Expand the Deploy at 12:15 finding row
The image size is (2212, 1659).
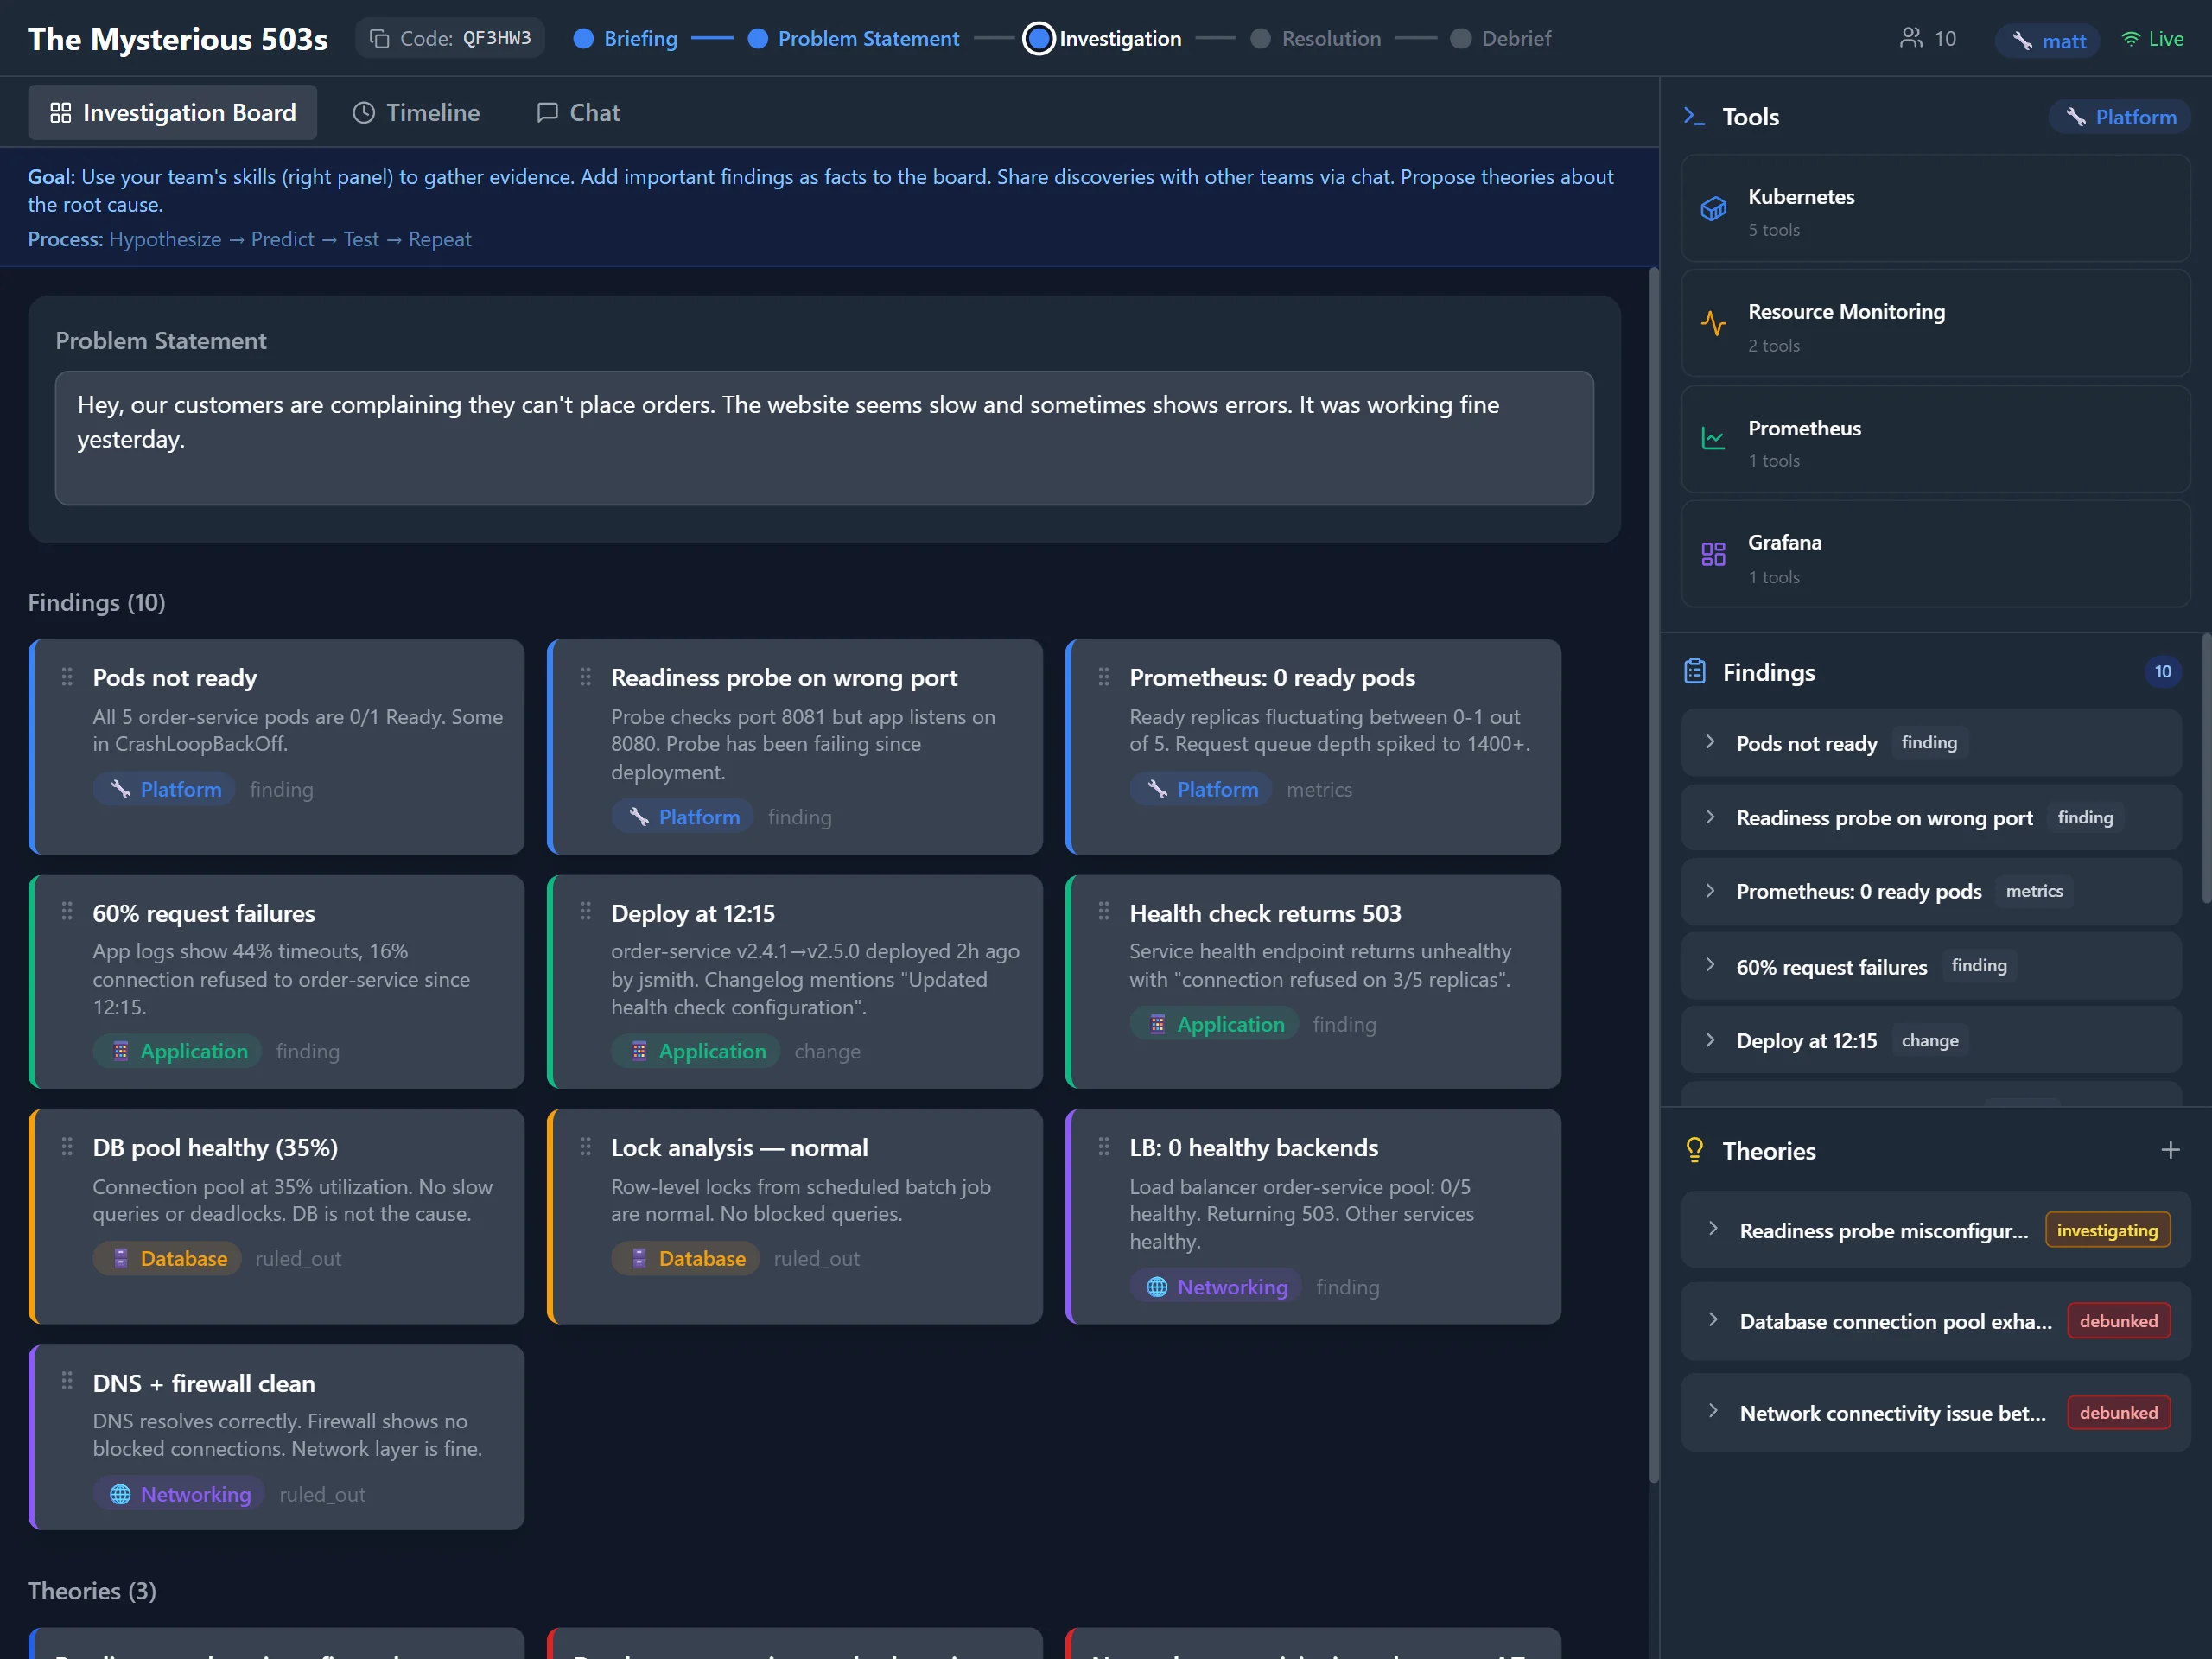(x=1710, y=1040)
